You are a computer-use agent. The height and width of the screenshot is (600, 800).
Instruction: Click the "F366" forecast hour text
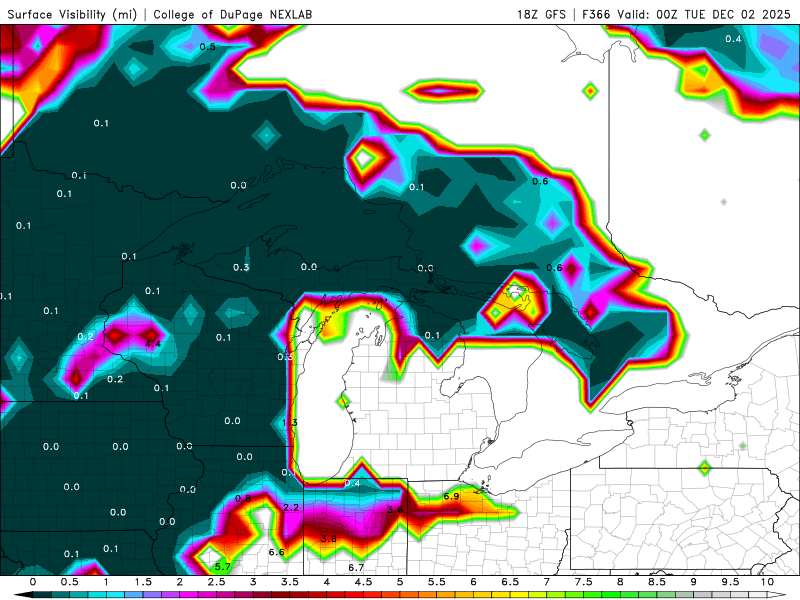click(x=596, y=14)
